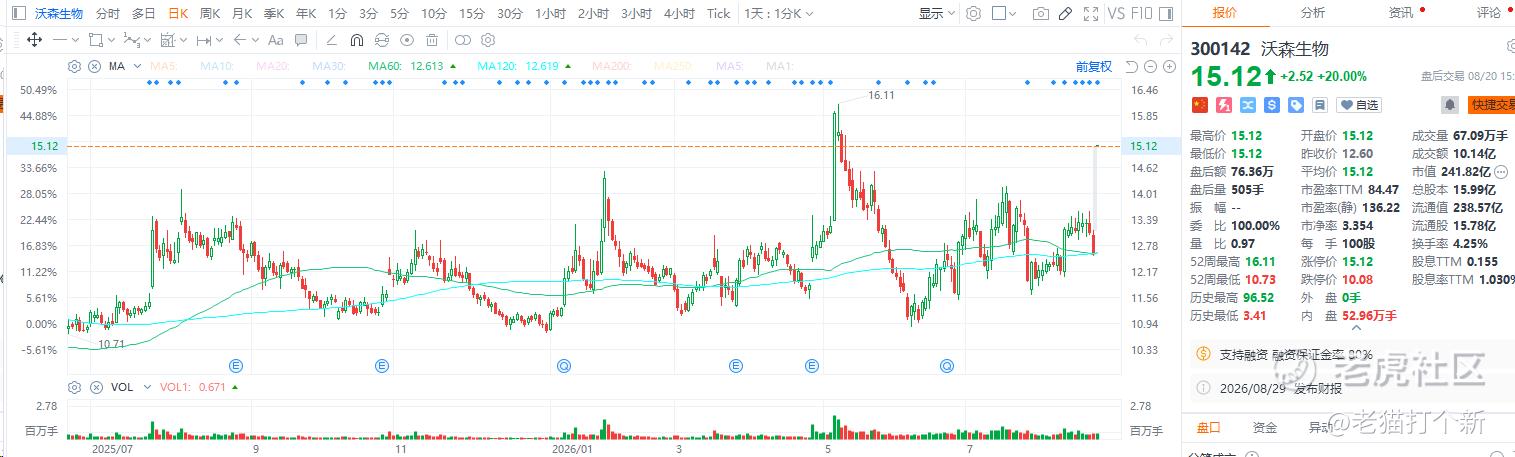This screenshot has height=457, width=1515.
Task: Open chart settings gear in top bar
Action: tap(973, 14)
